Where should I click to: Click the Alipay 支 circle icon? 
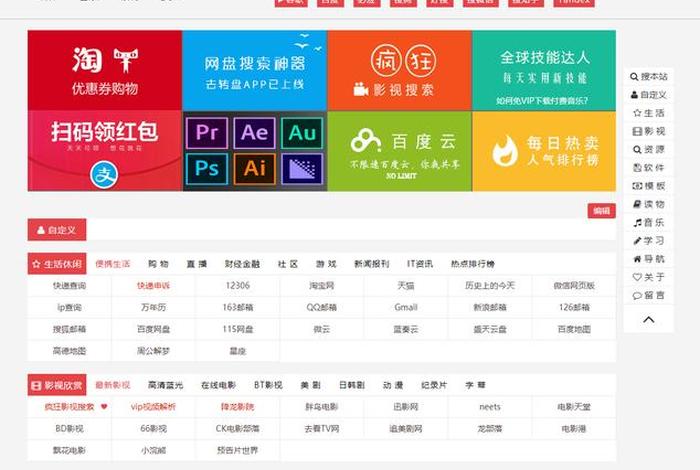tap(104, 175)
